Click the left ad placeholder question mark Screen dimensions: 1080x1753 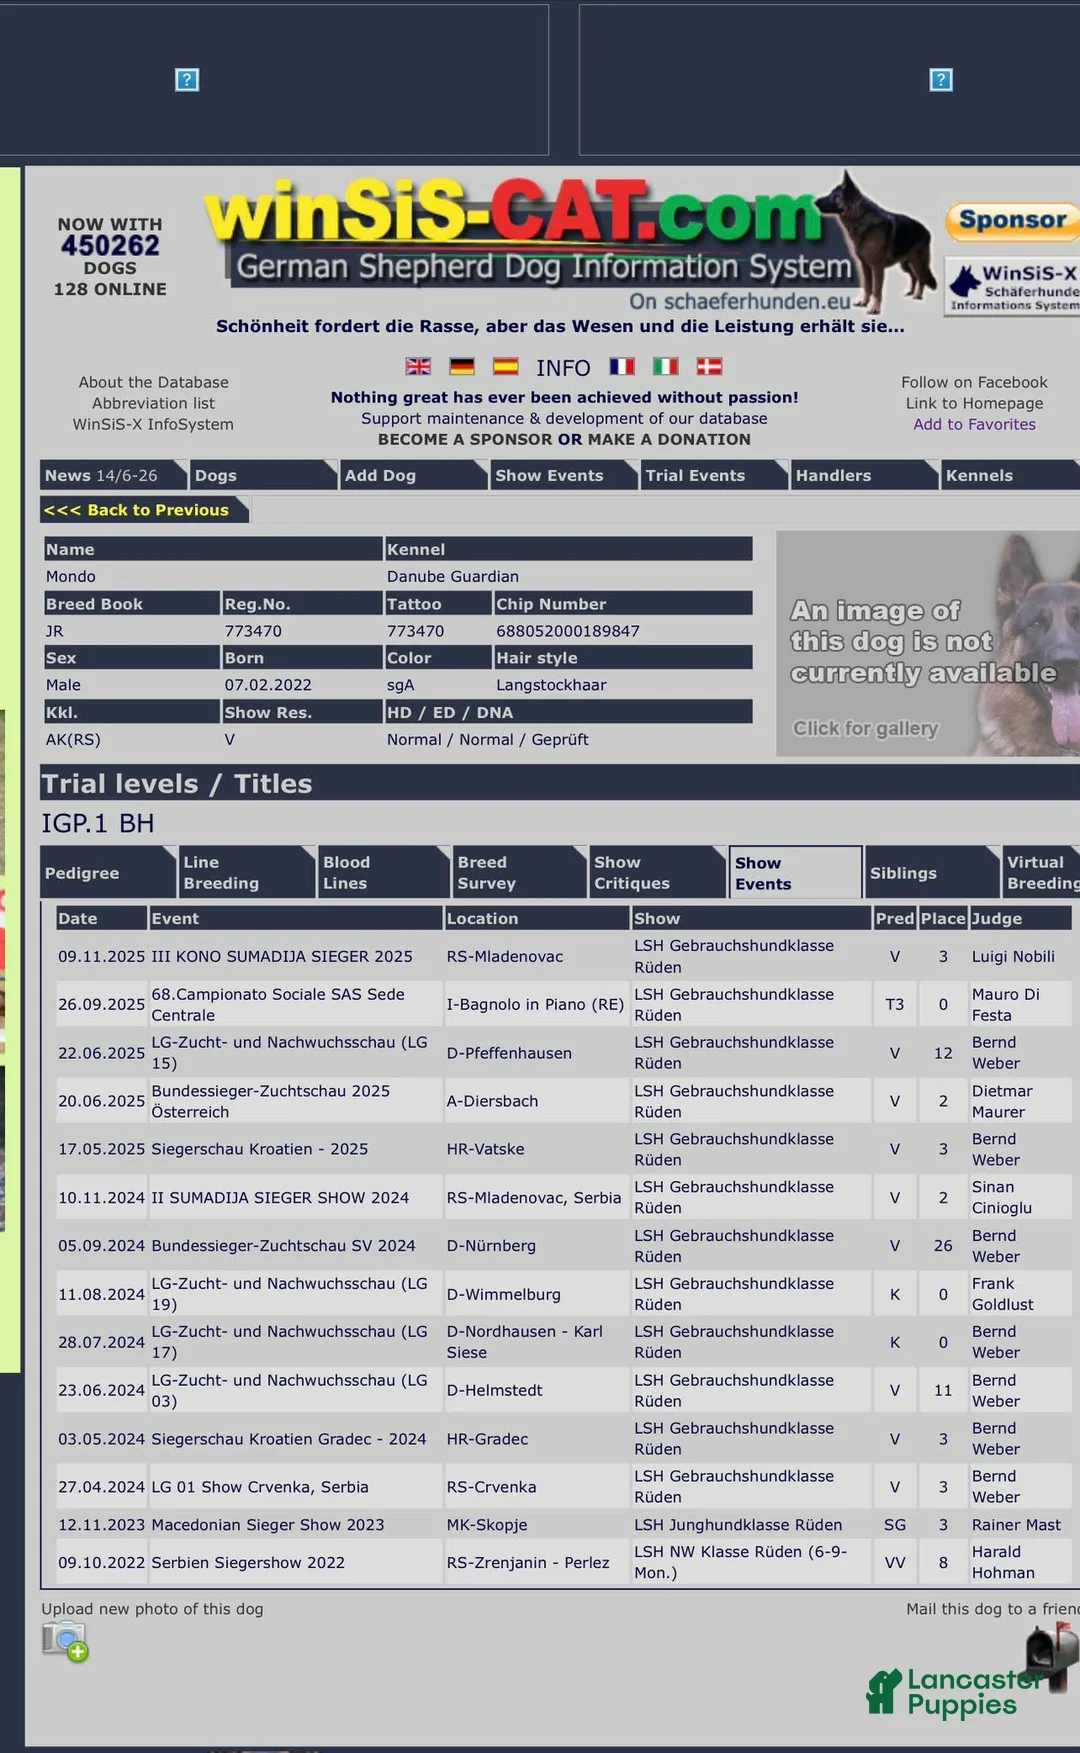pyautogui.click(x=187, y=80)
